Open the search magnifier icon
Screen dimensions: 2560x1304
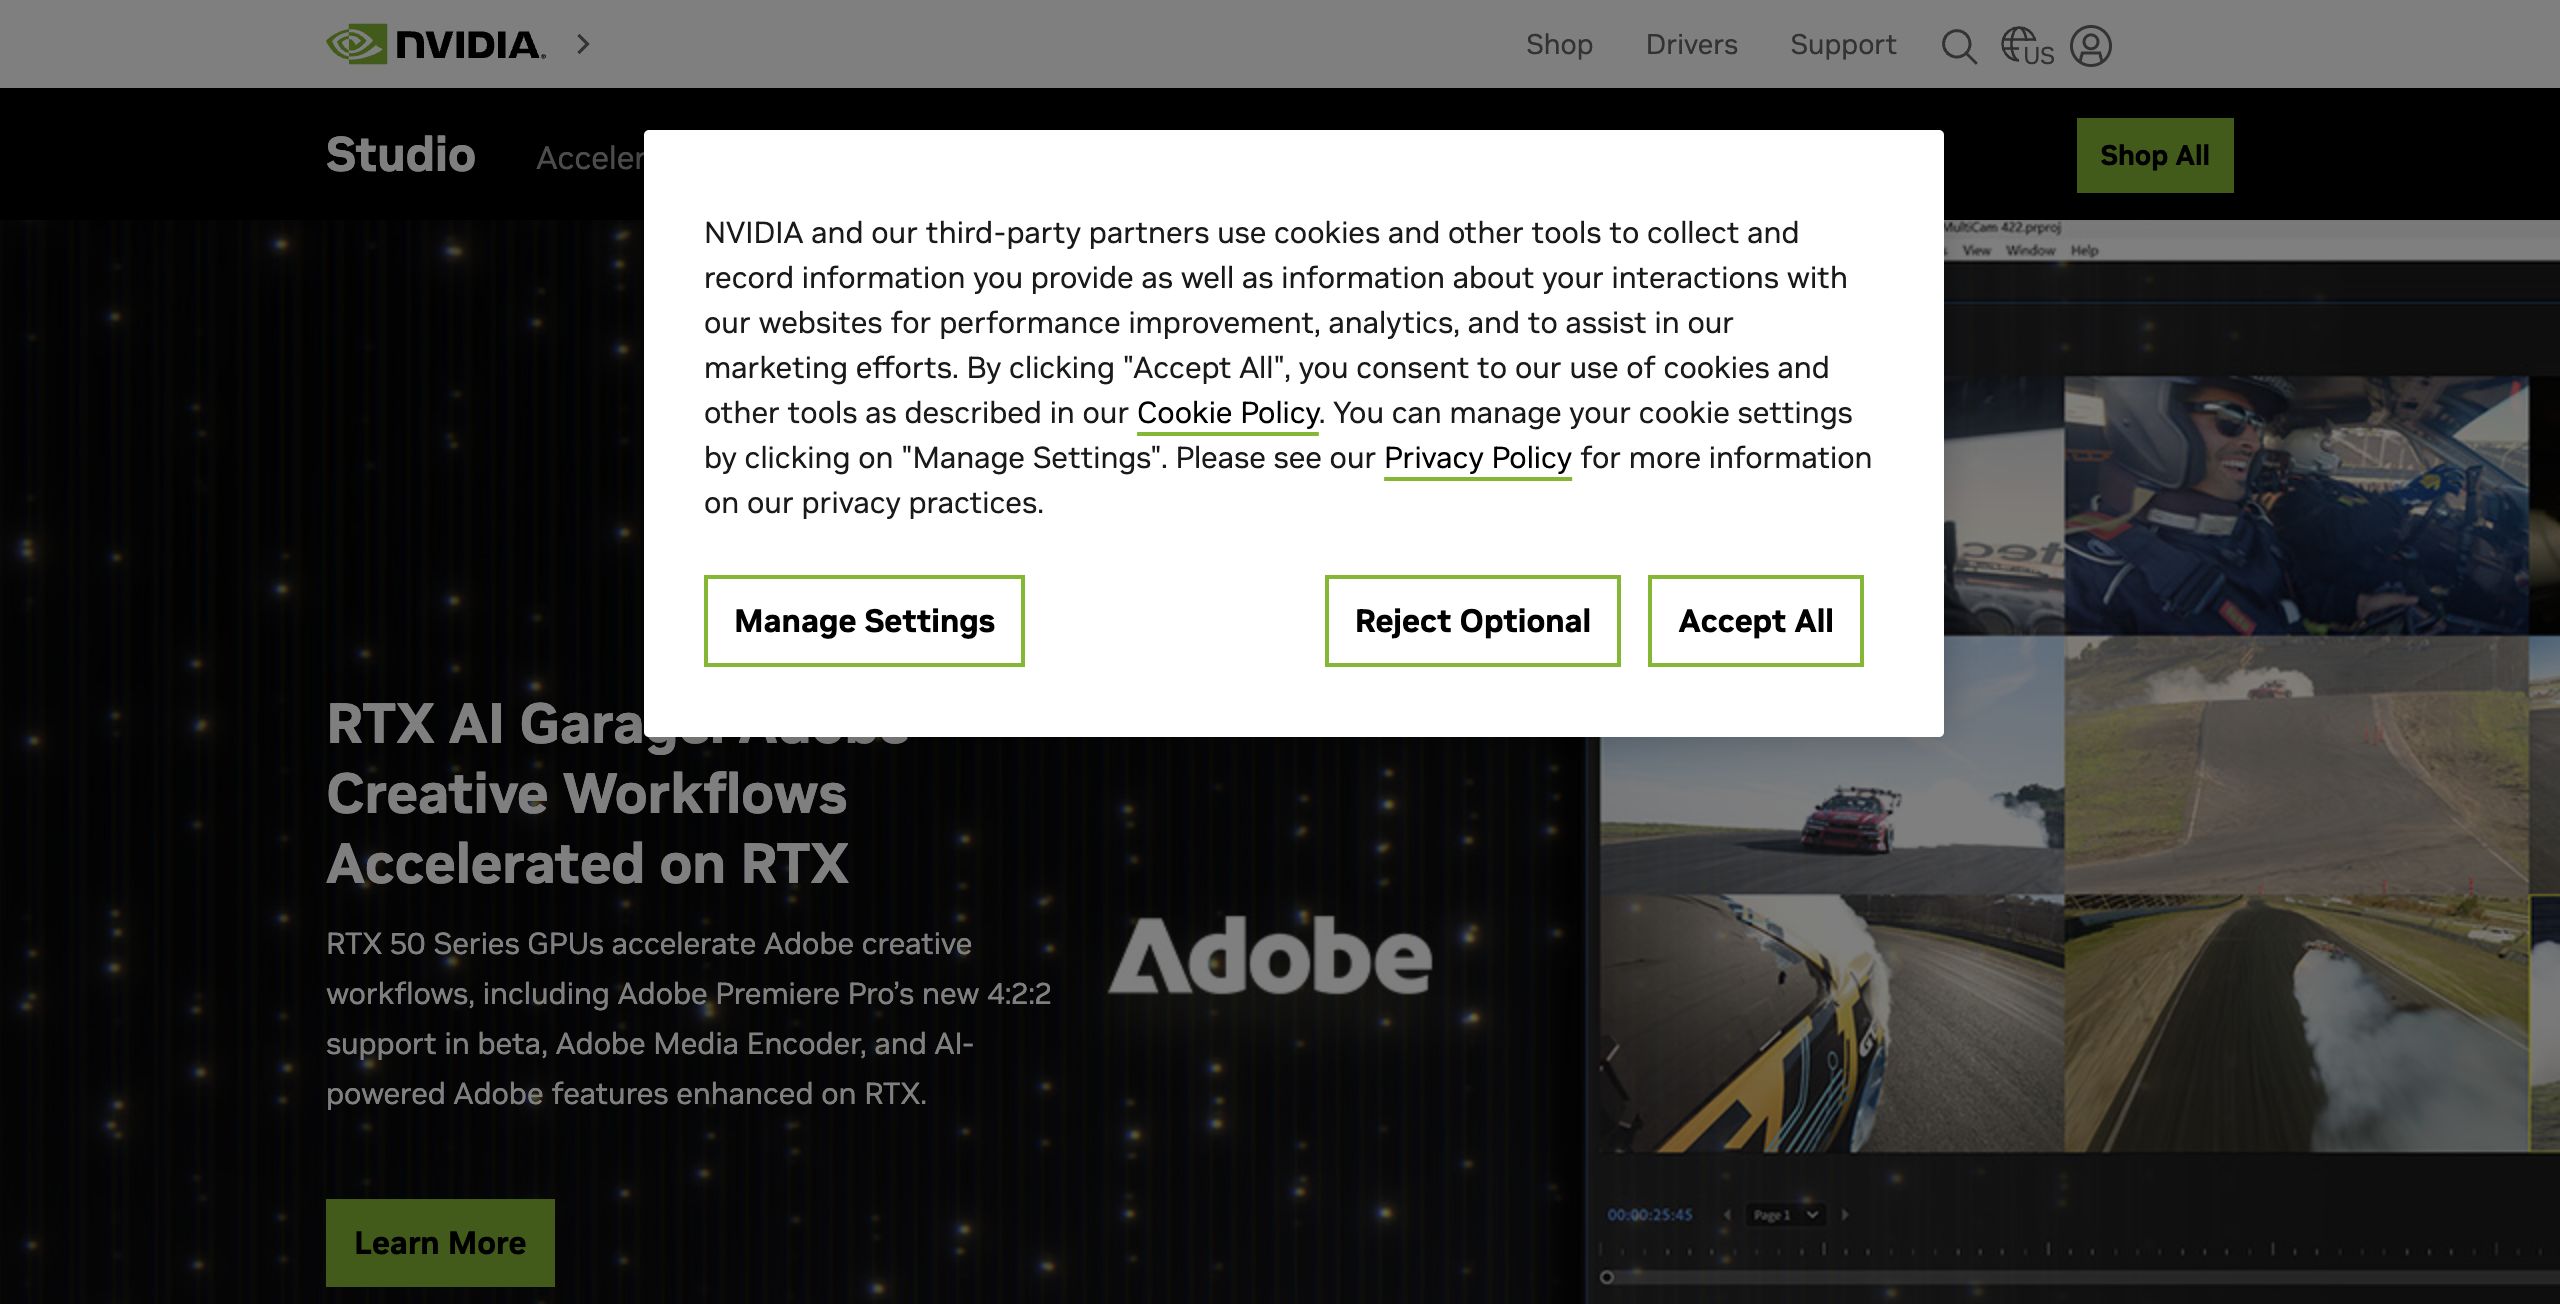(1958, 46)
